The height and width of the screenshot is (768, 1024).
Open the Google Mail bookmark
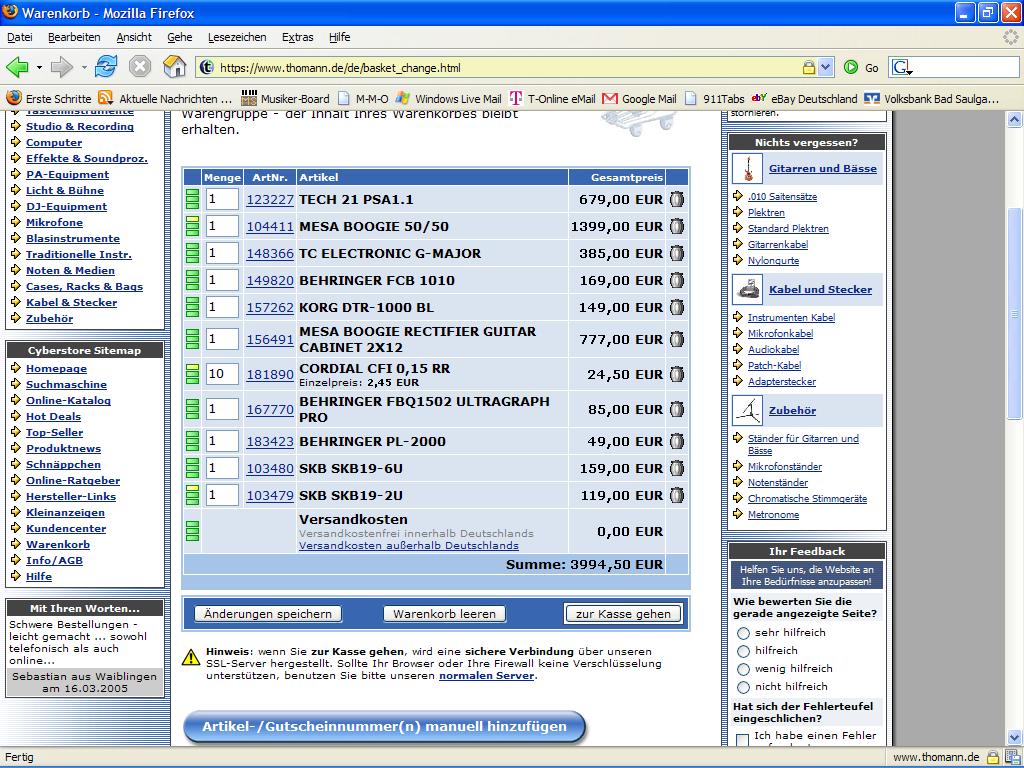pos(639,99)
